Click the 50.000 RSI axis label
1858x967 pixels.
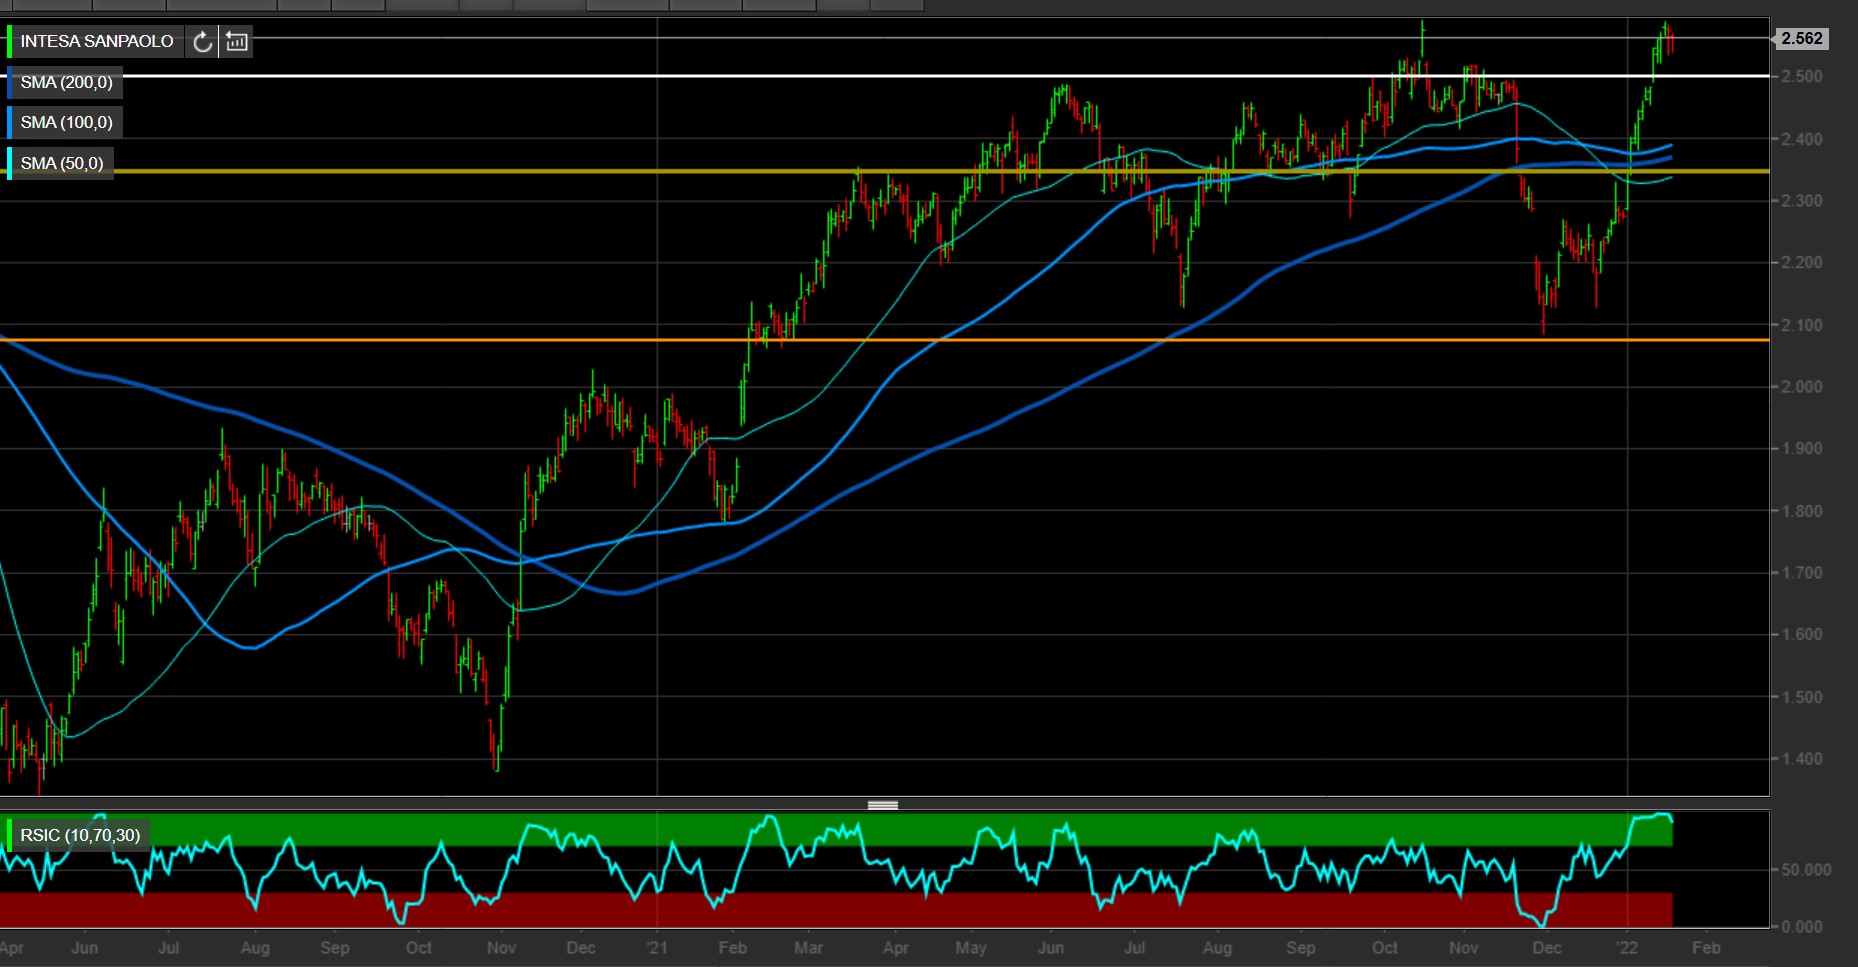point(1806,870)
